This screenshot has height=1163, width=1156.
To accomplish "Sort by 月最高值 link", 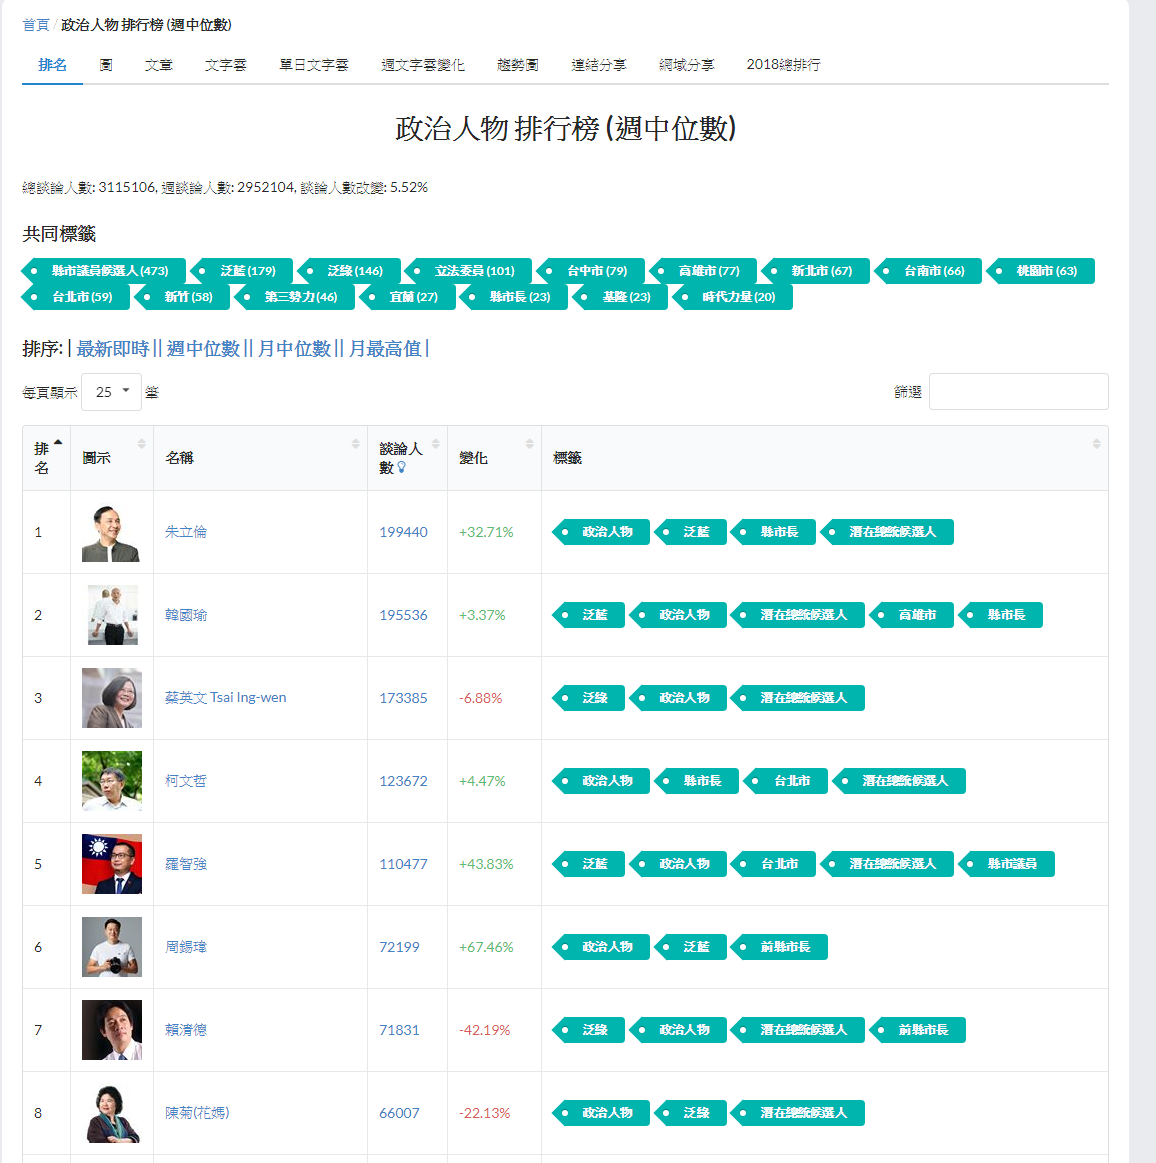I will click(x=385, y=349).
